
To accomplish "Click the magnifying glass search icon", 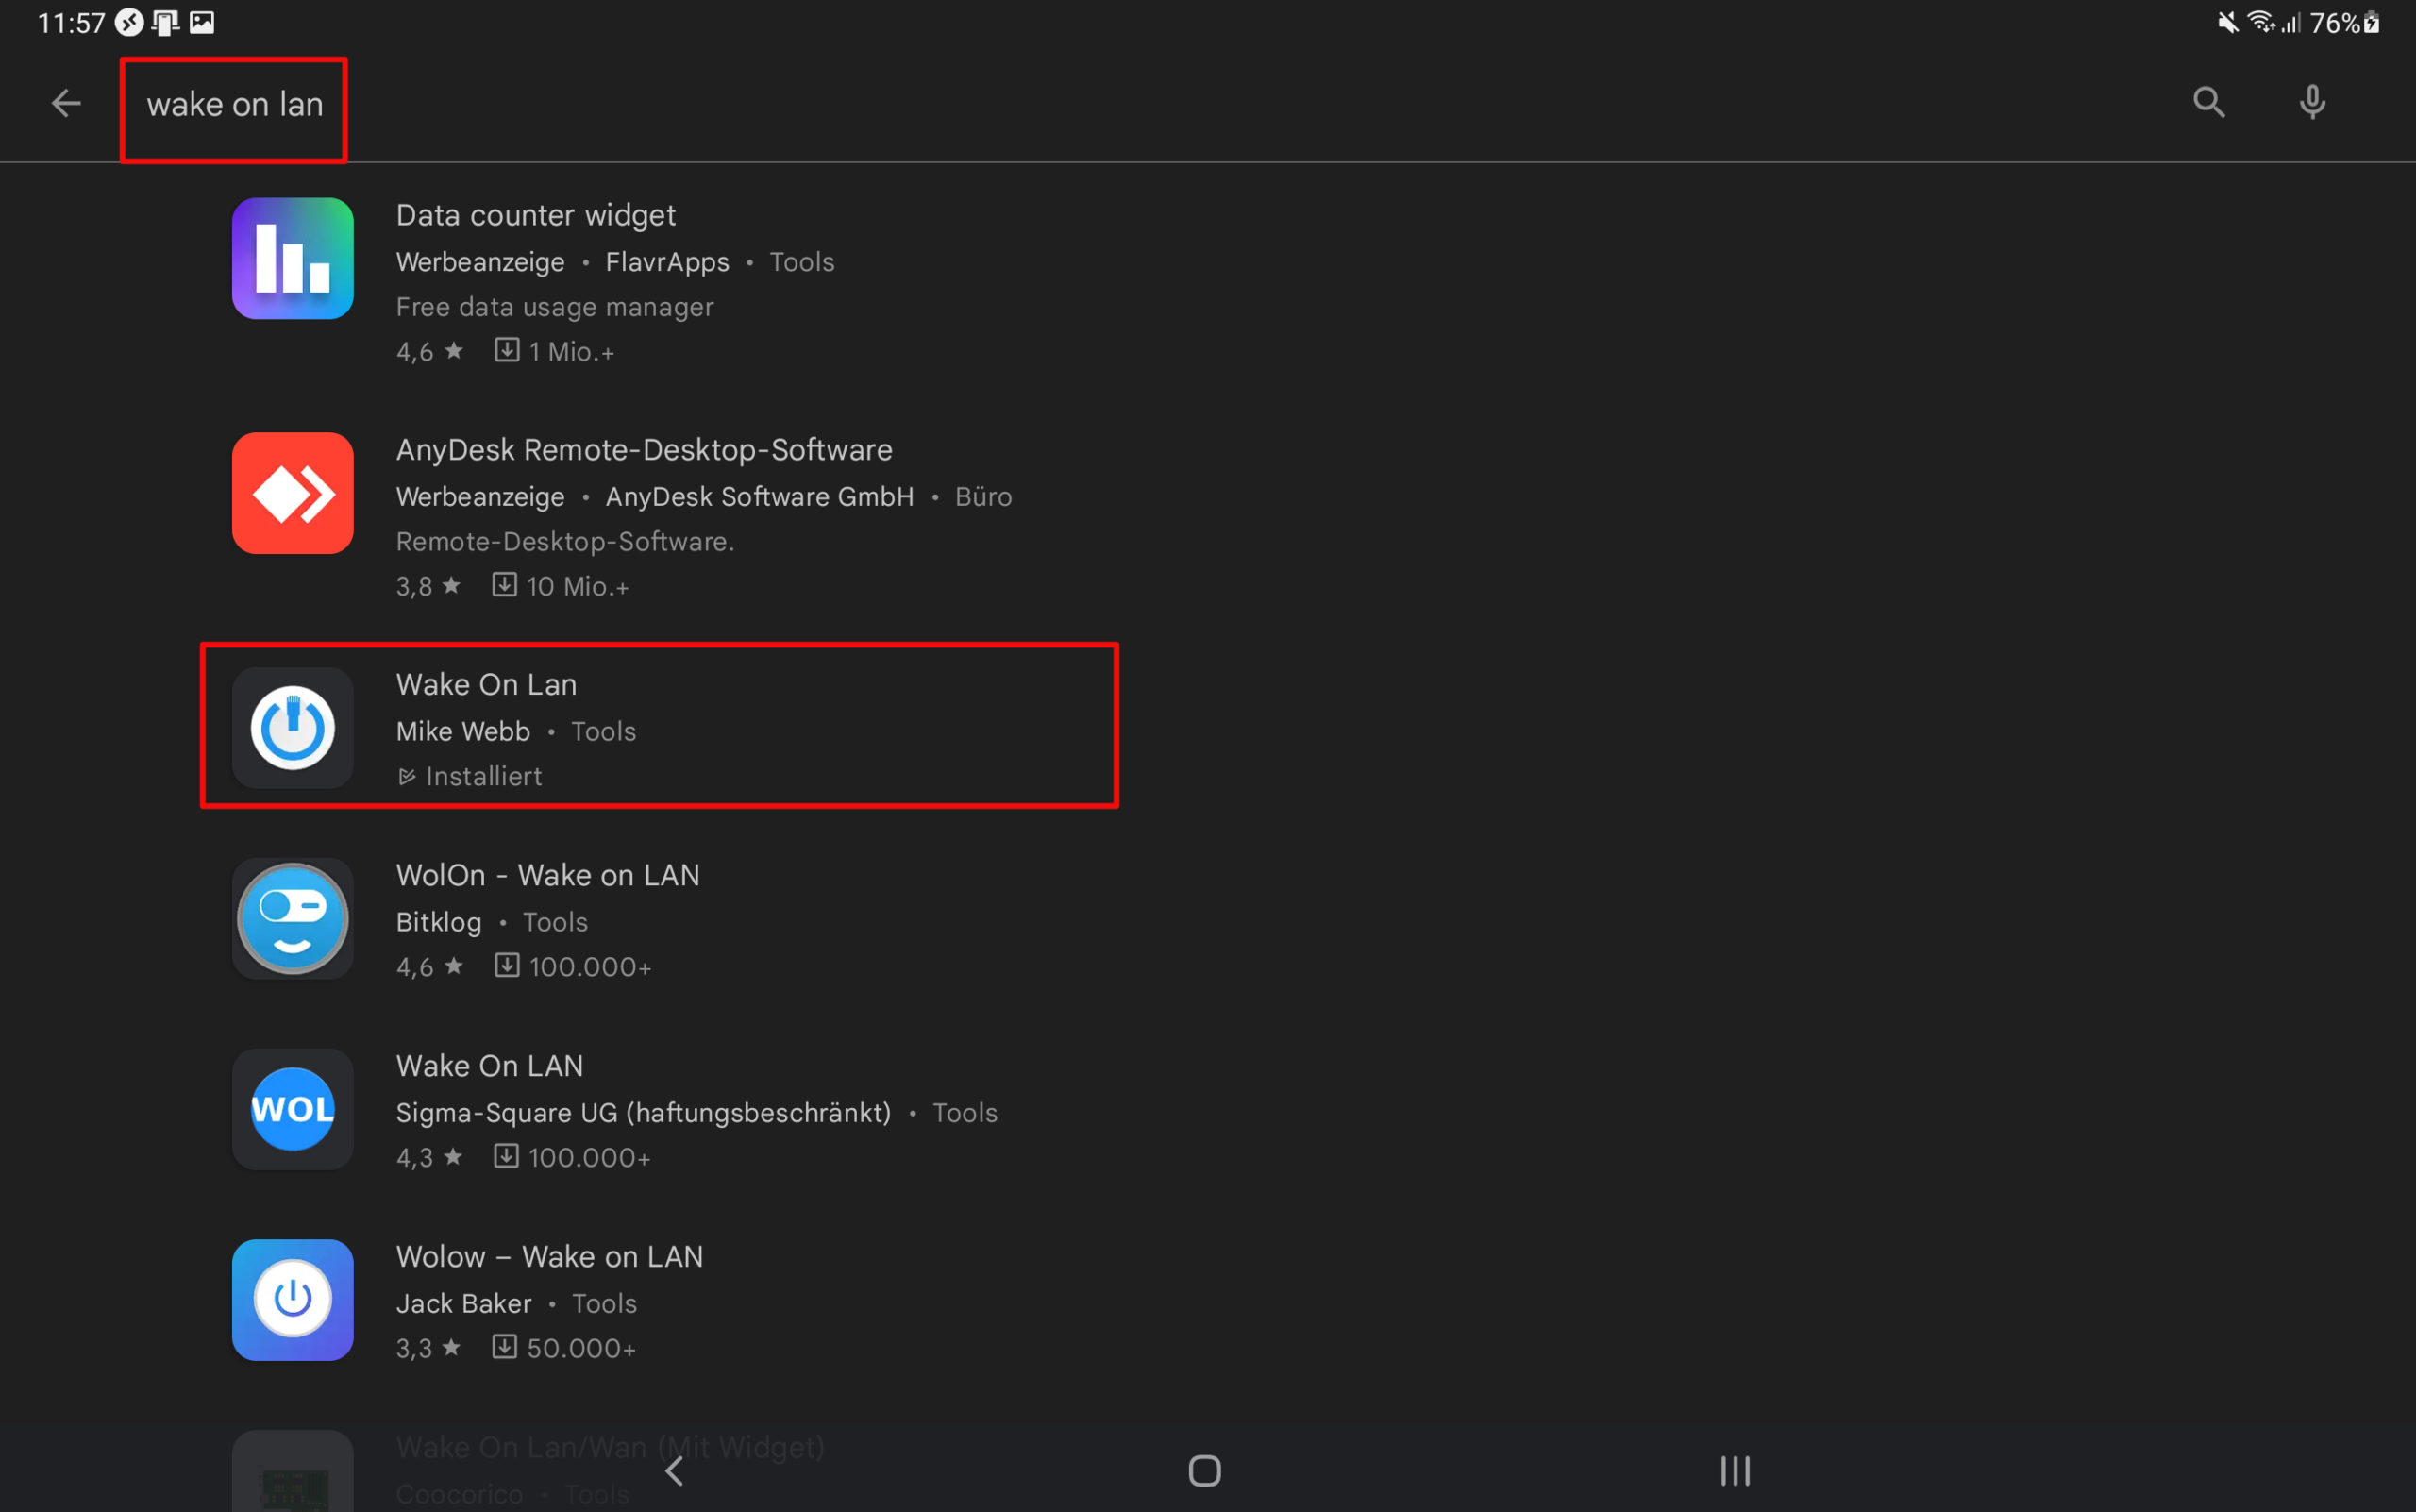I will tap(2208, 102).
